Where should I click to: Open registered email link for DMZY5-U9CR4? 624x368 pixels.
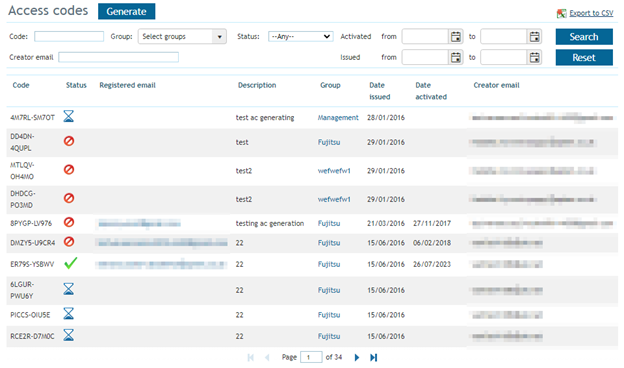point(162,243)
